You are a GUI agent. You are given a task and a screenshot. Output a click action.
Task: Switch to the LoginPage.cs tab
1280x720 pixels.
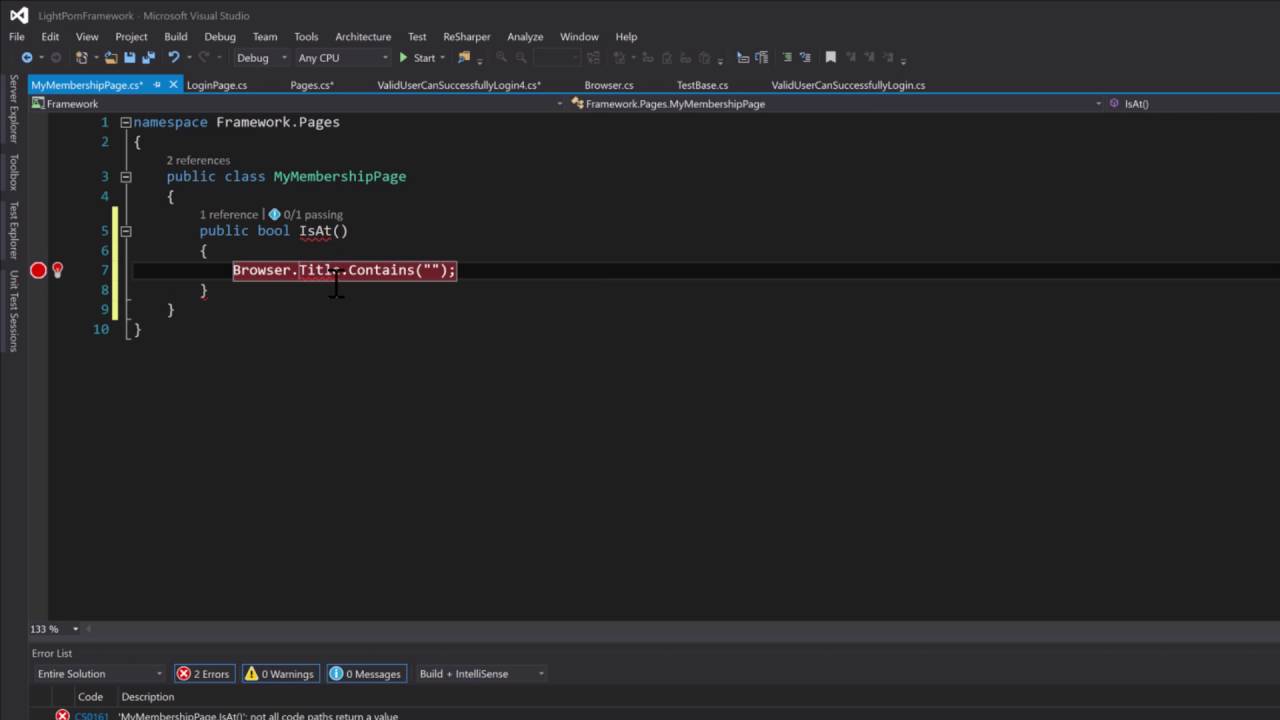point(217,85)
